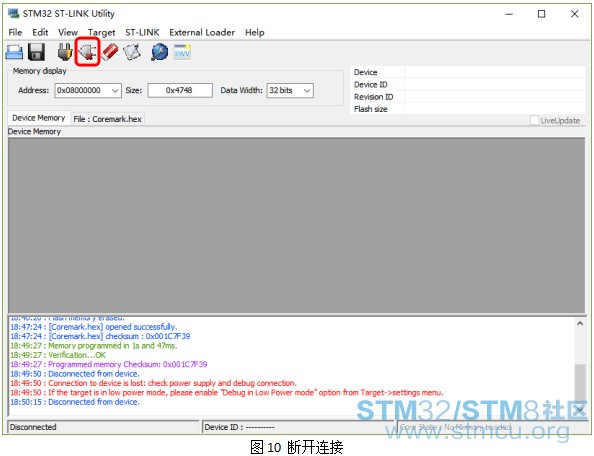Image resolution: width=594 pixels, height=456 pixels.
Task: Click log line 'Memory programmed in 1s and 47ms.'
Action: tap(94, 346)
